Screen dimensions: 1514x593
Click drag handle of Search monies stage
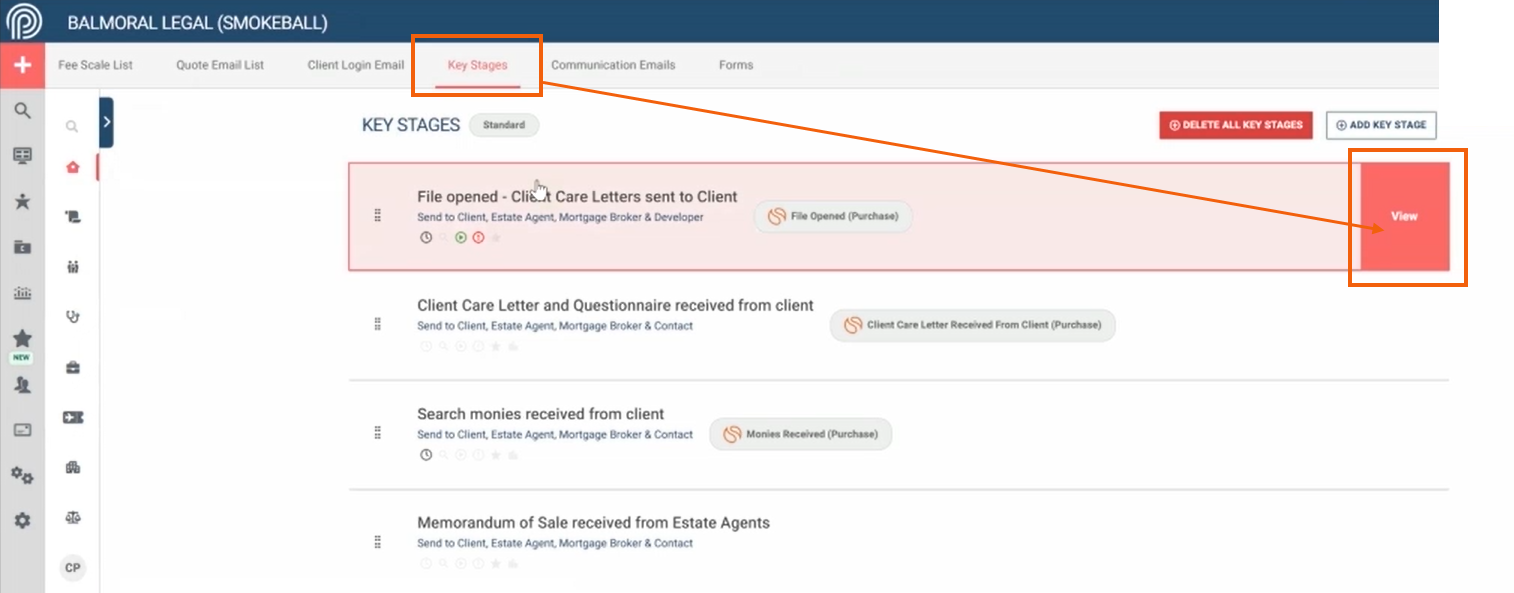click(x=378, y=433)
